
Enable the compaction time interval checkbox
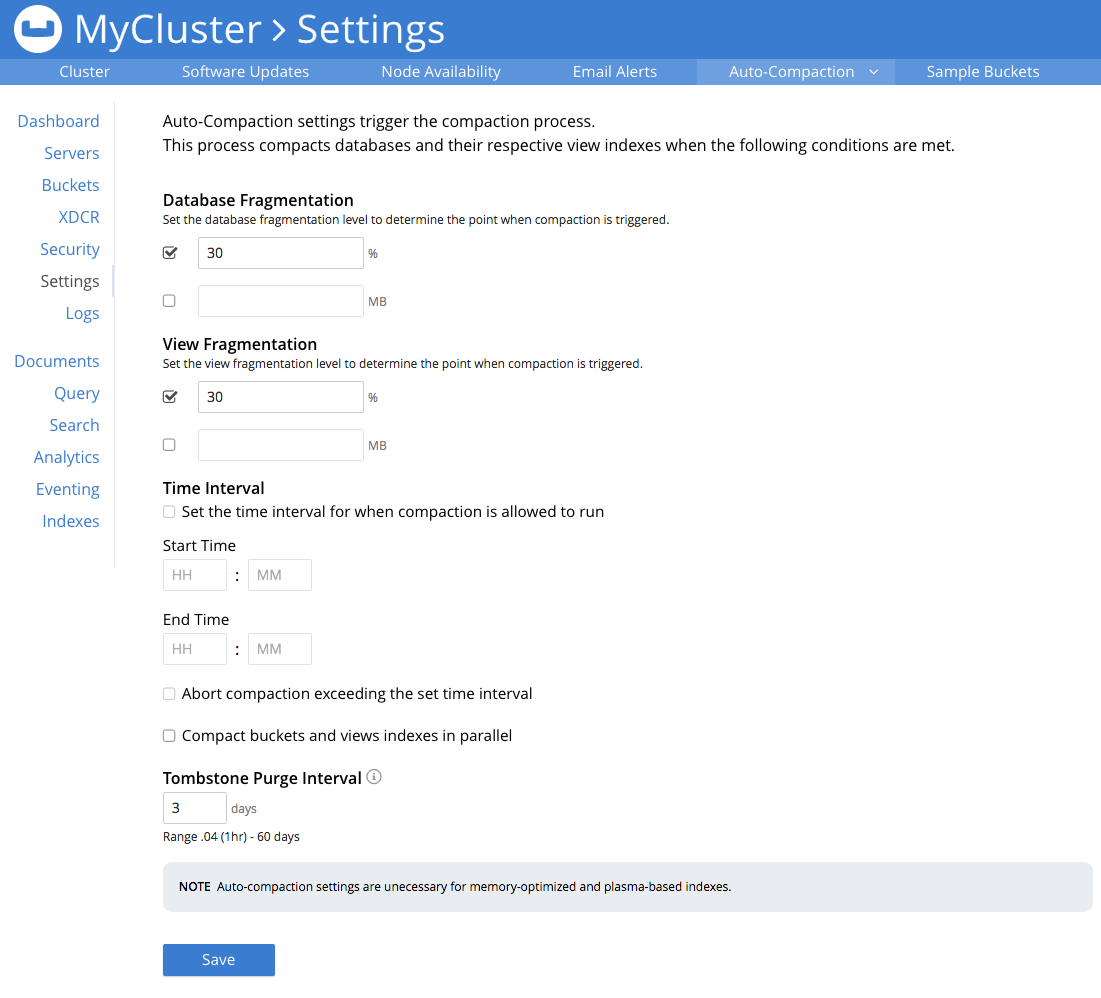click(169, 512)
